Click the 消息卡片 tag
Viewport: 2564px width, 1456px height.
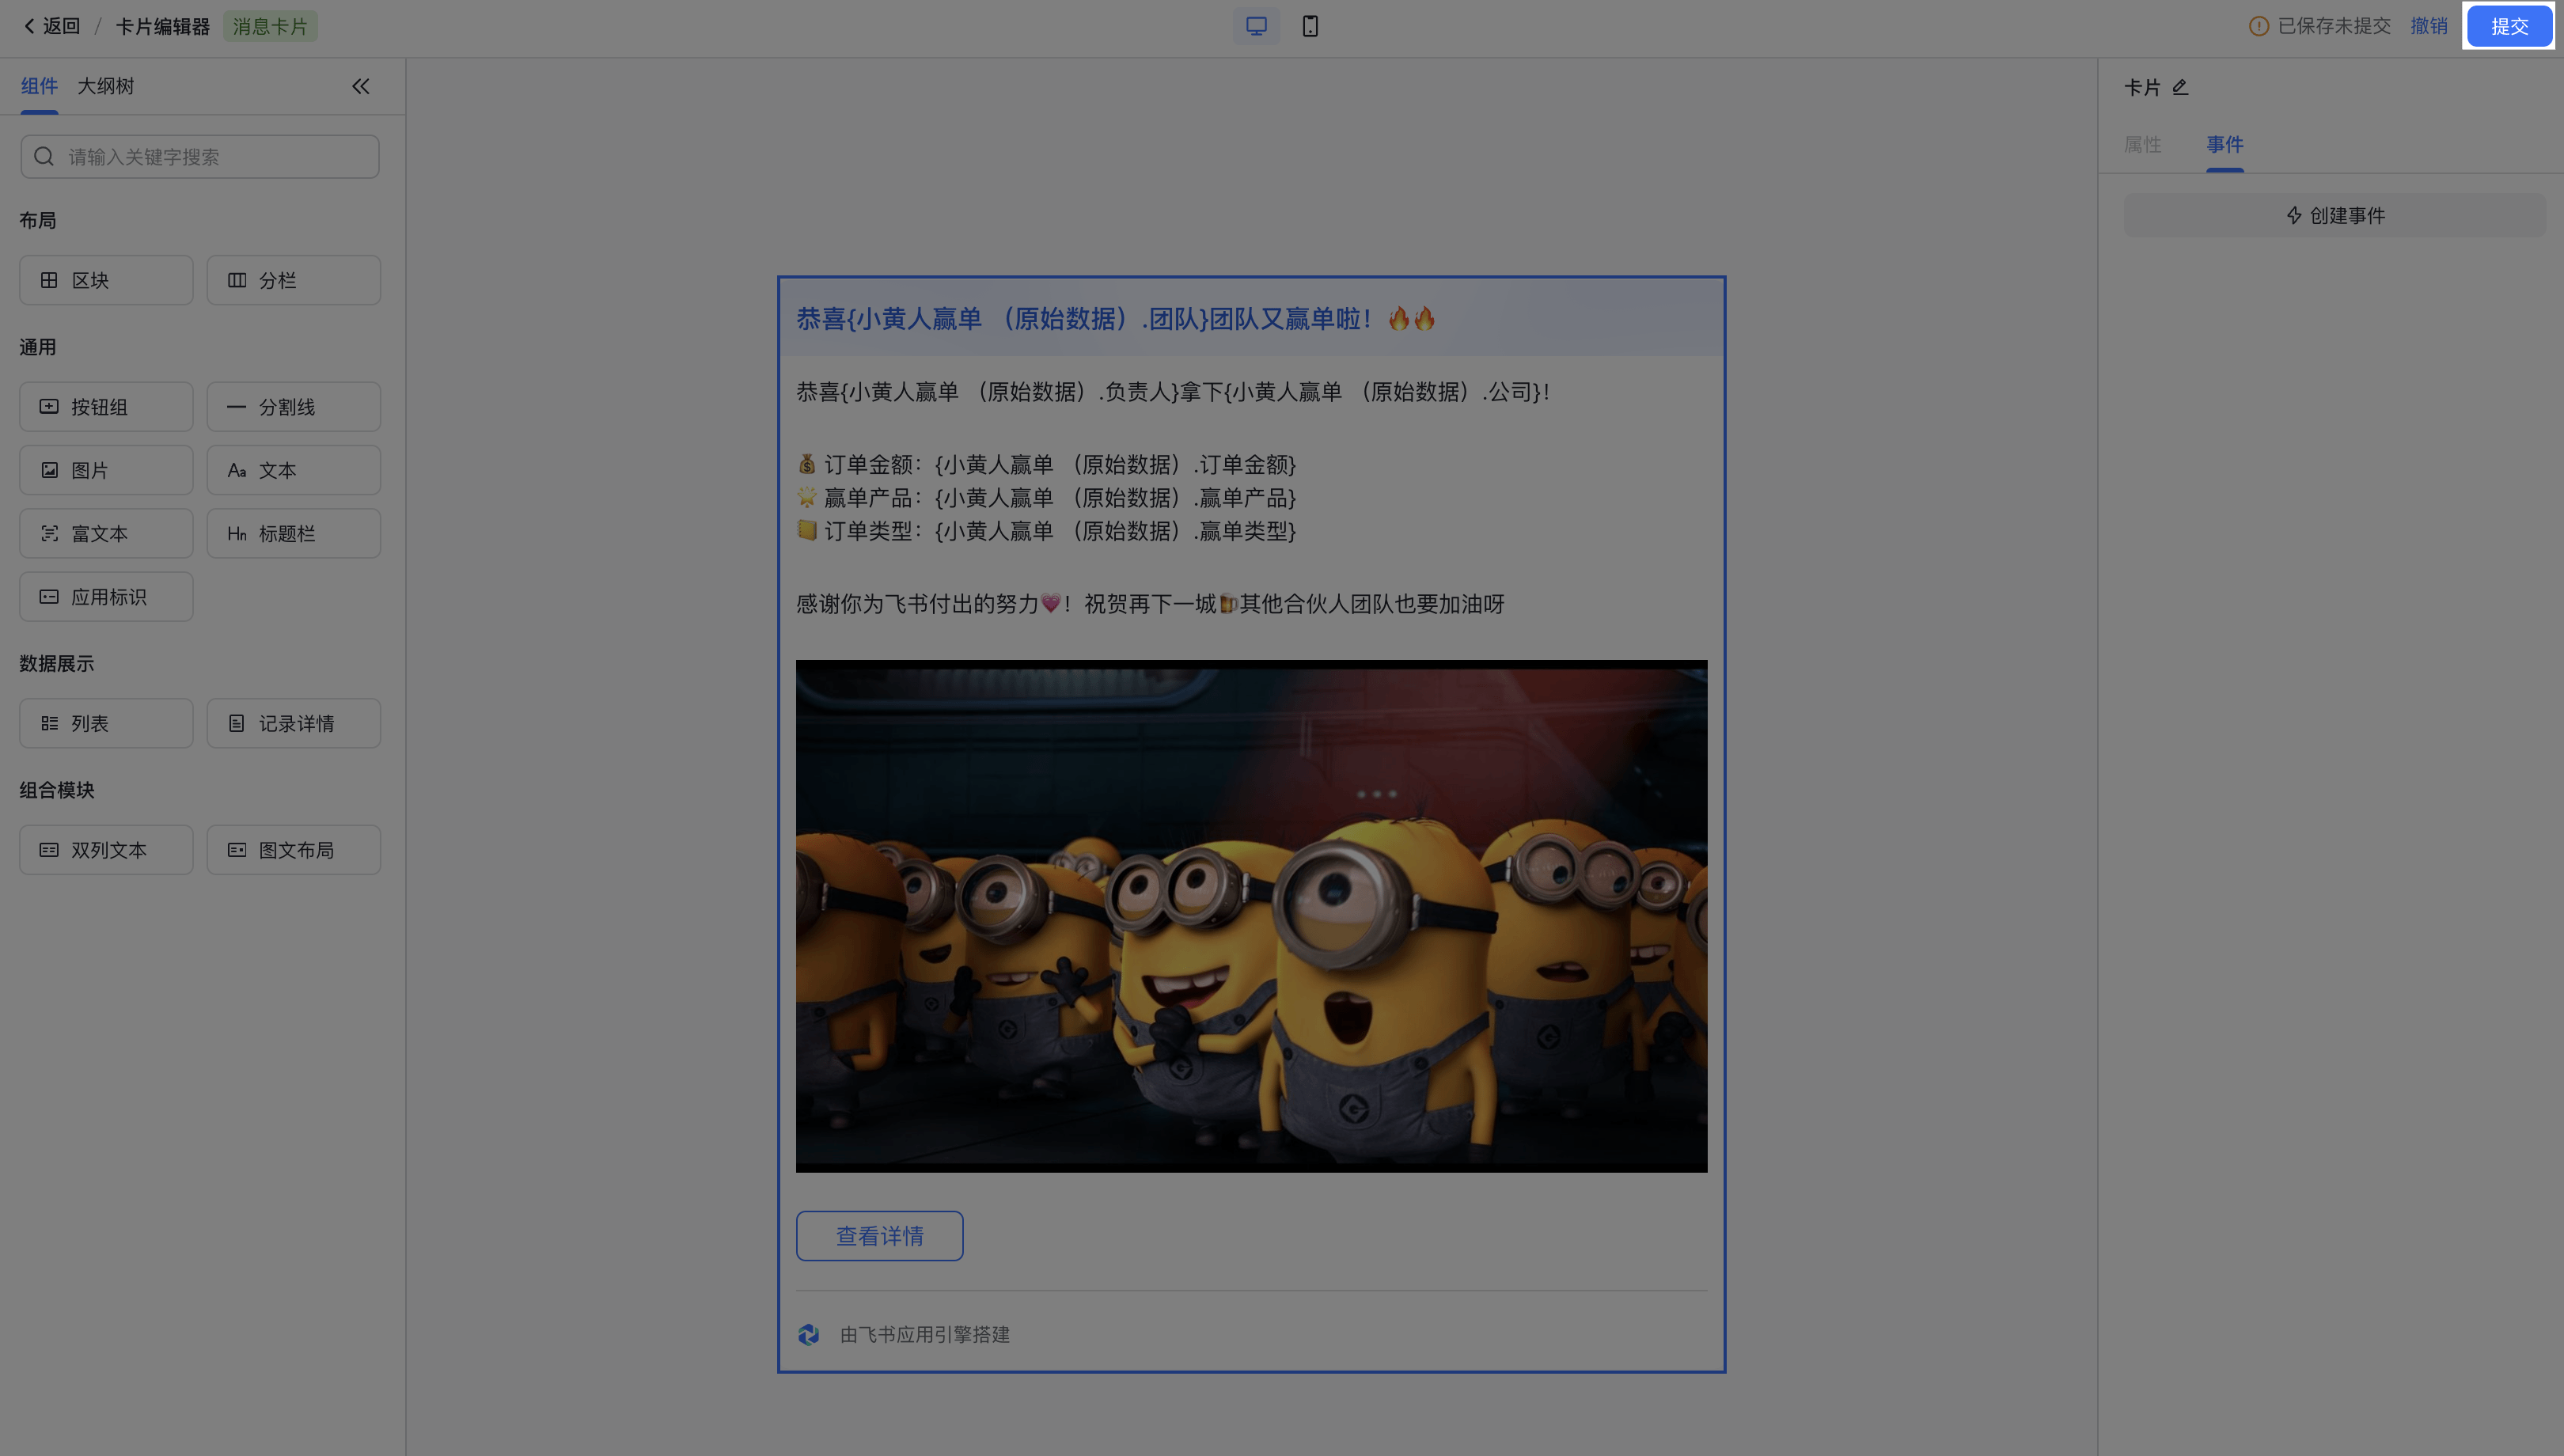[270, 26]
